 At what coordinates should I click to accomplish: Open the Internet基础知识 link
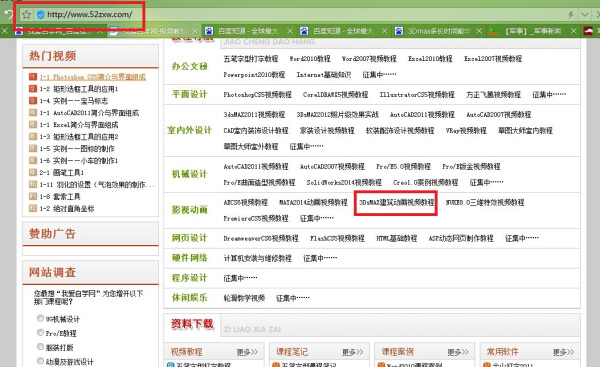point(324,75)
